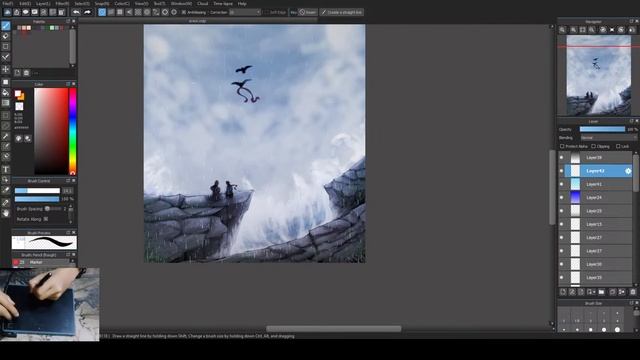
Task: Open the Window menu
Action: 181,4
